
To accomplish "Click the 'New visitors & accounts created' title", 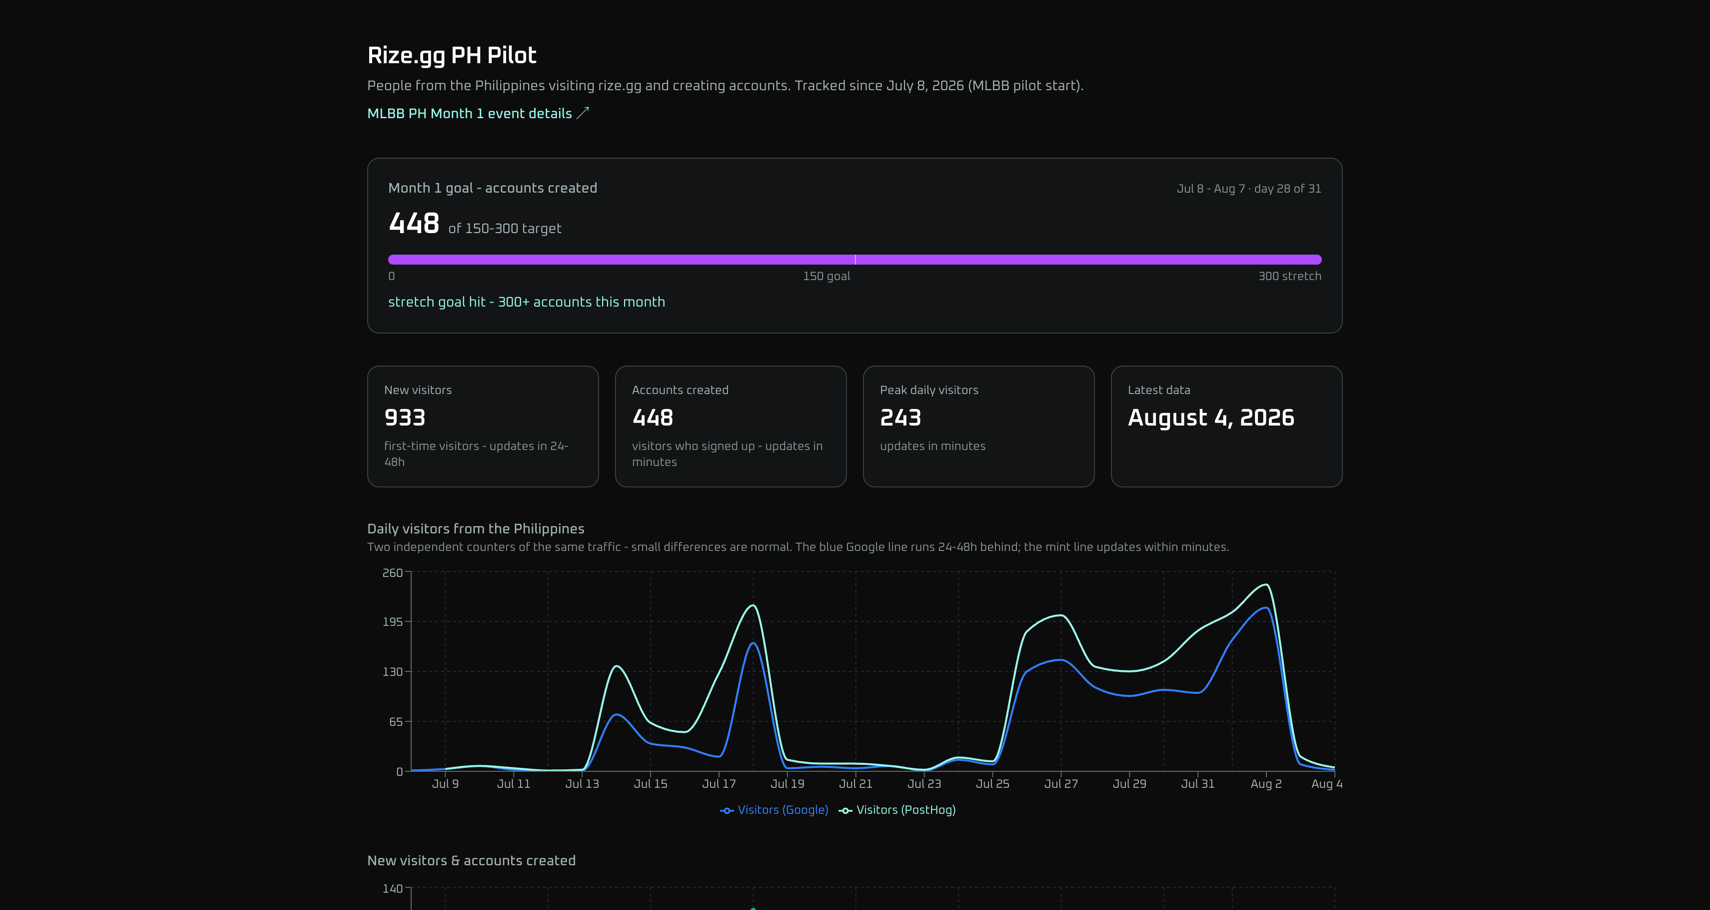I will [x=471, y=861].
